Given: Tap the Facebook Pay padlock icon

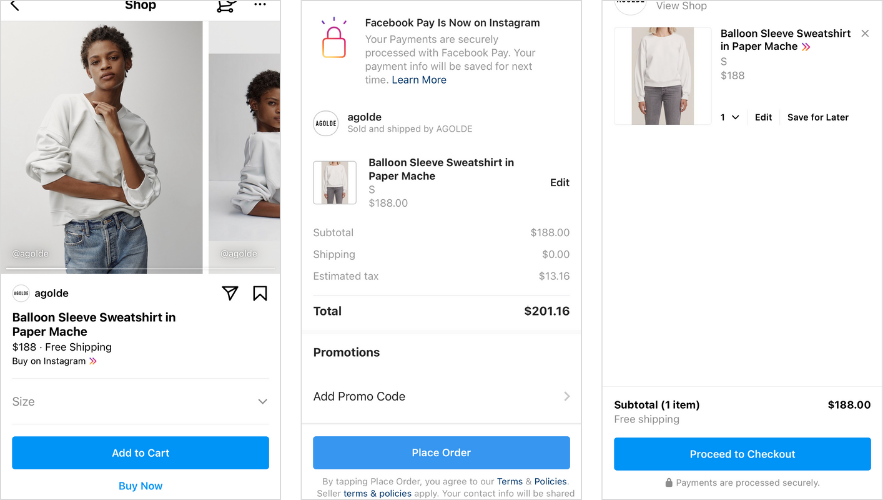Looking at the screenshot, I should (333, 40).
